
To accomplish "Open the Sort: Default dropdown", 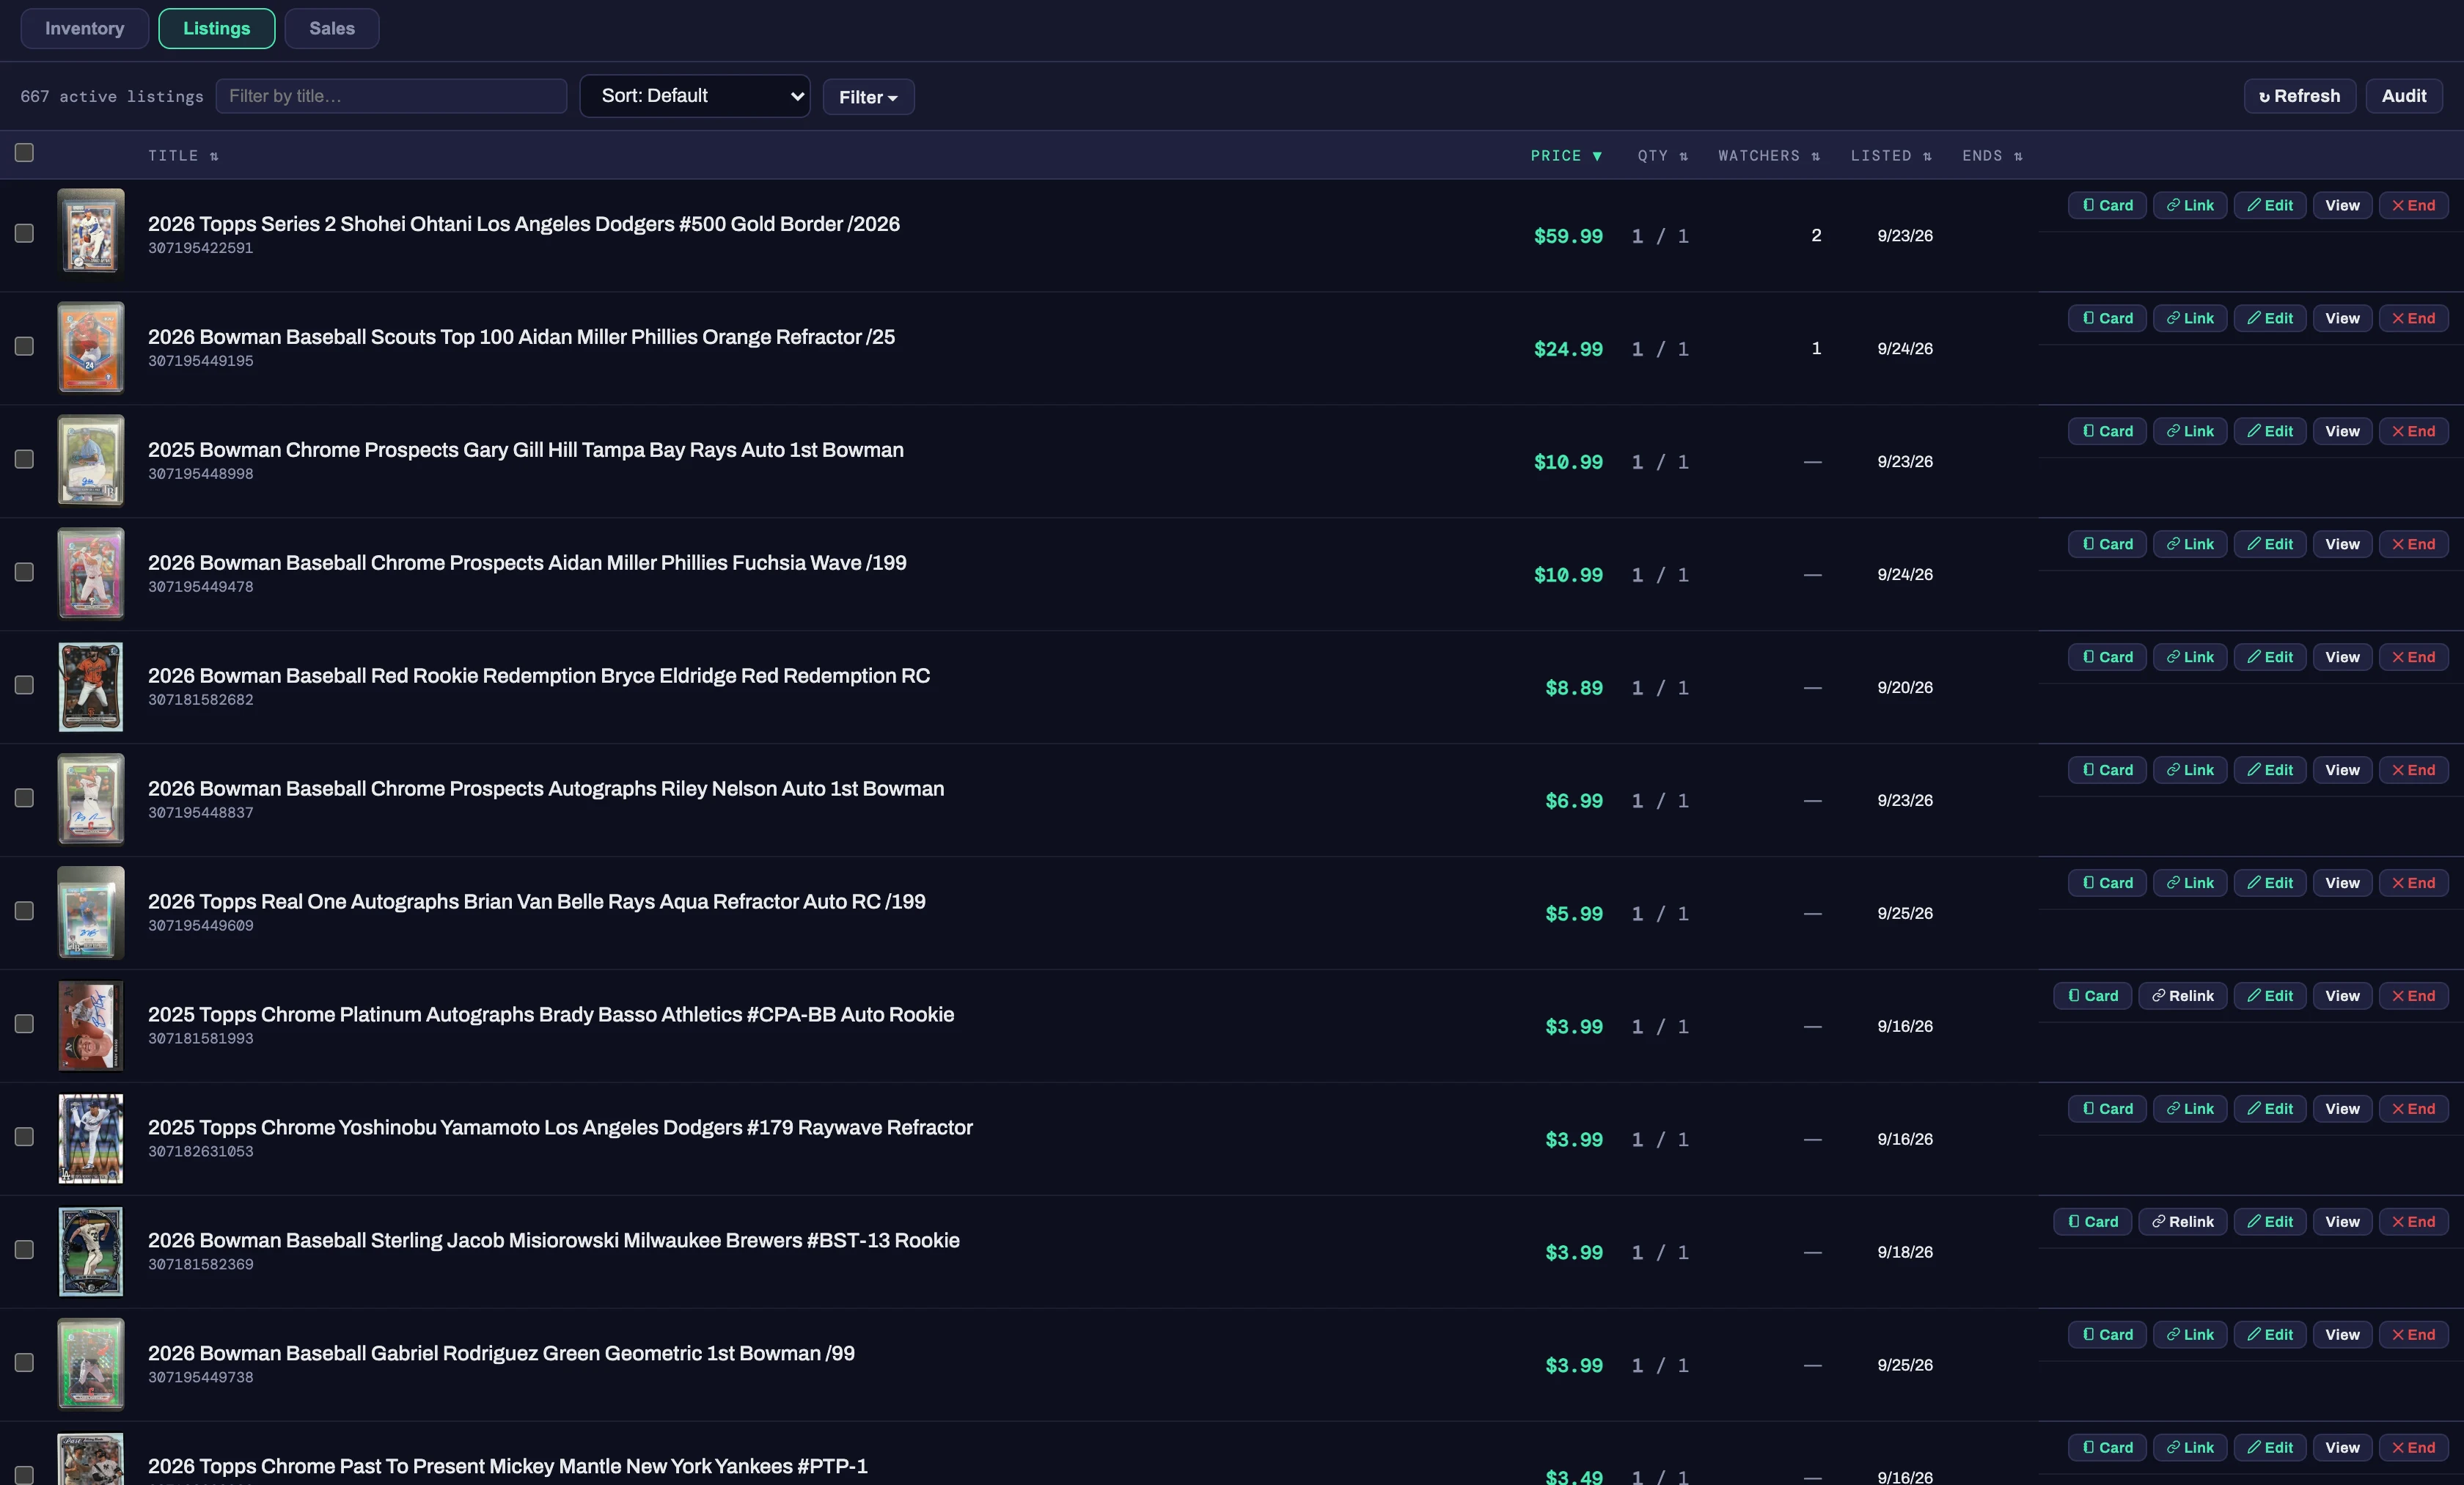I will tap(695, 96).
